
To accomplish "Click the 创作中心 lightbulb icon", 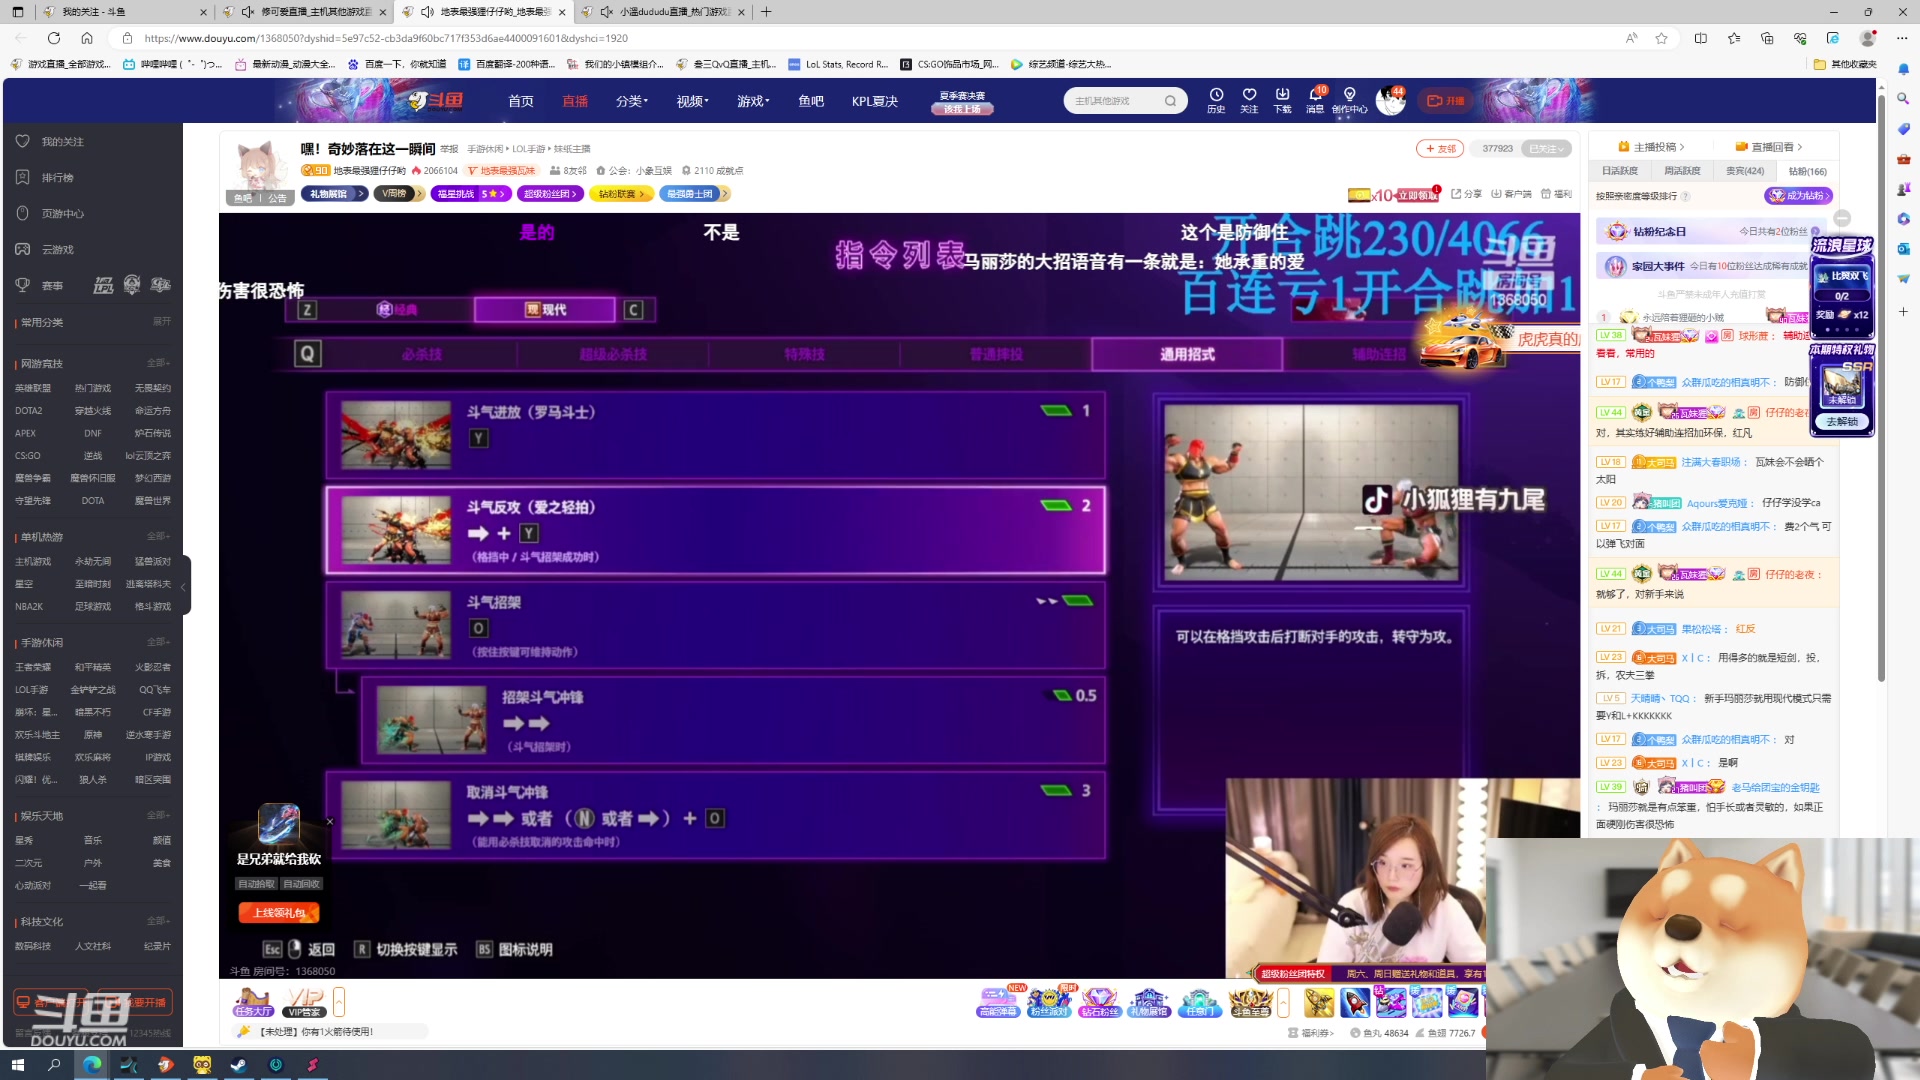I will [1349, 95].
